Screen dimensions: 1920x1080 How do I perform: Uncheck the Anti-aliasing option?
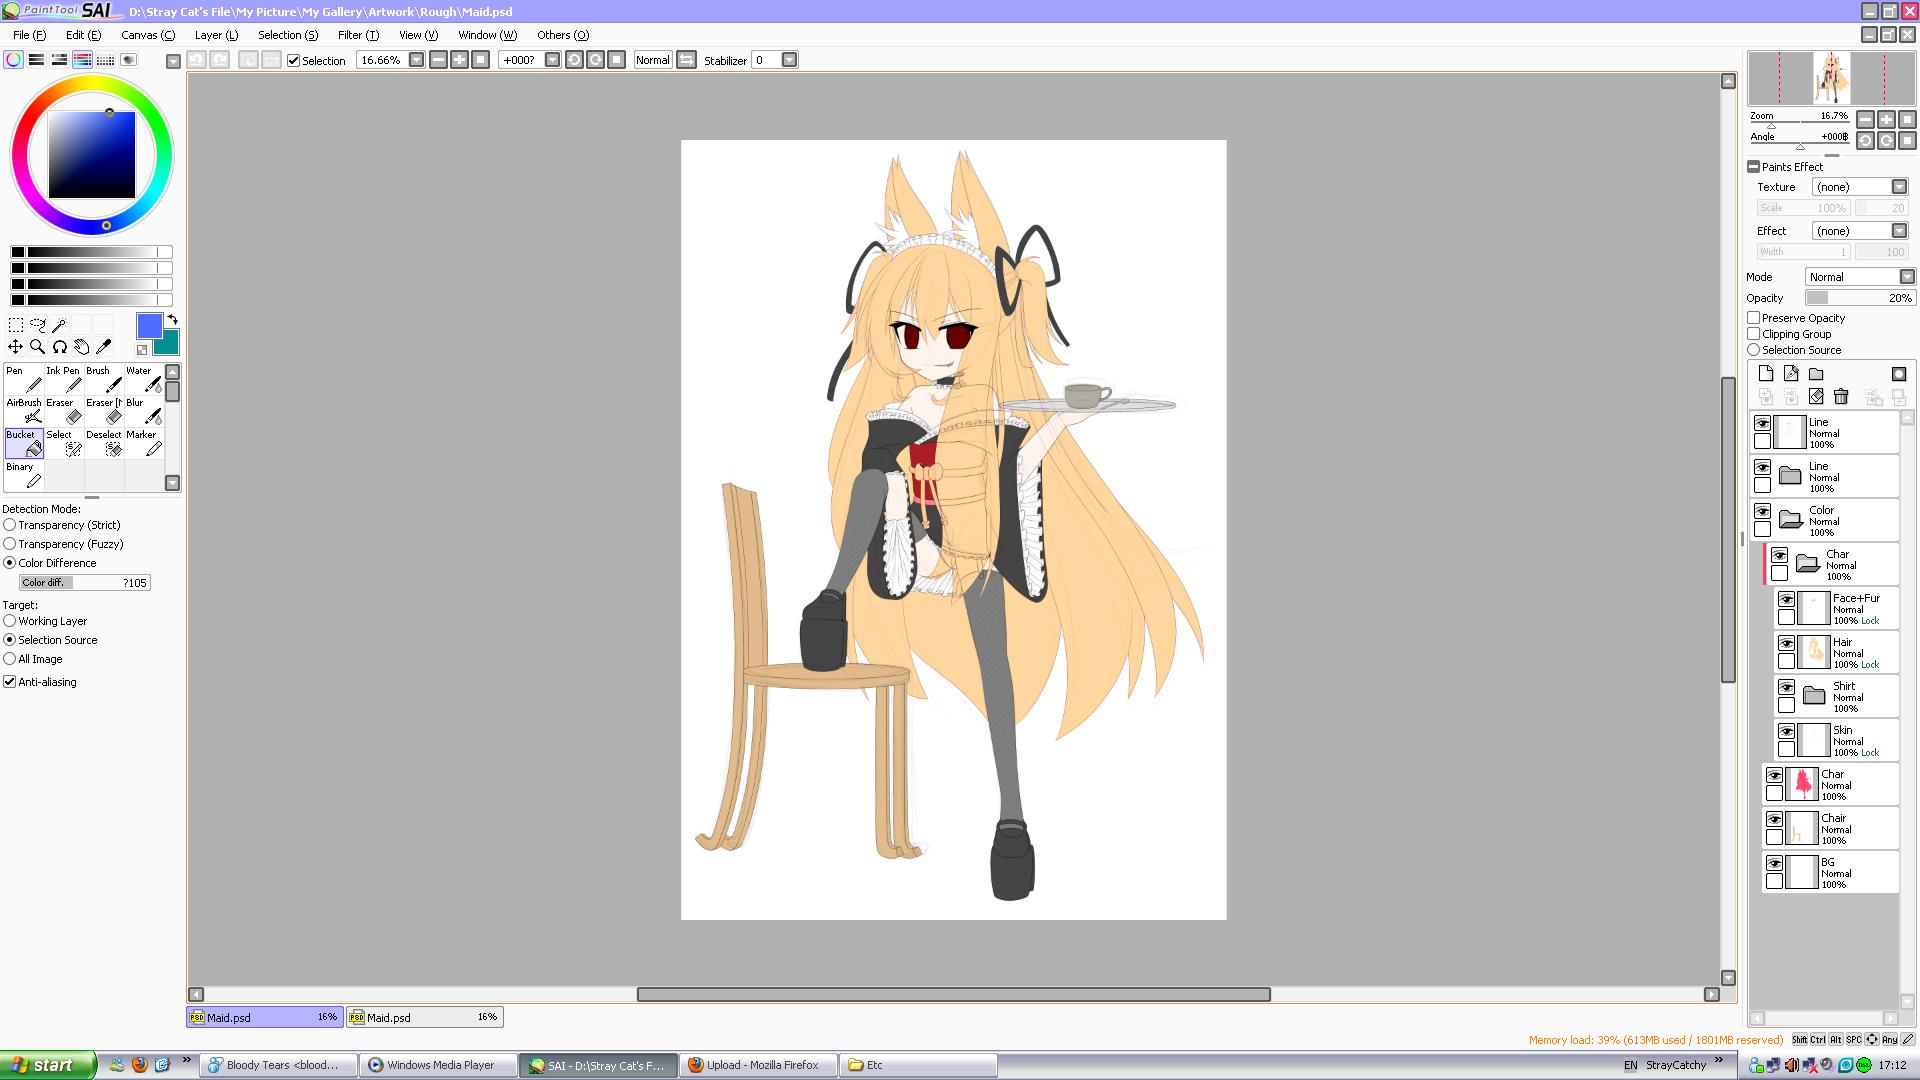(x=10, y=682)
